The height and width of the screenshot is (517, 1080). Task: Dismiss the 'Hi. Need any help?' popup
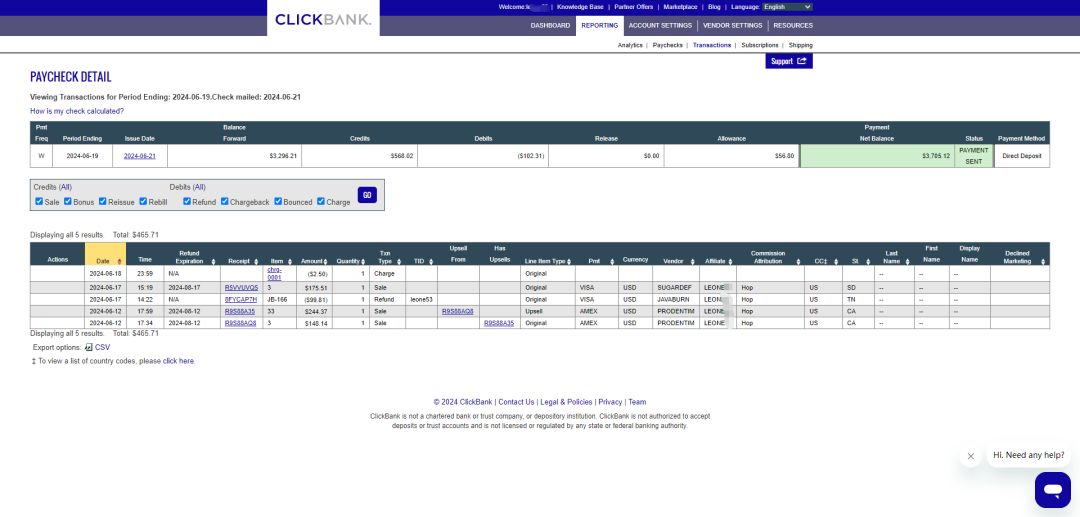970,456
